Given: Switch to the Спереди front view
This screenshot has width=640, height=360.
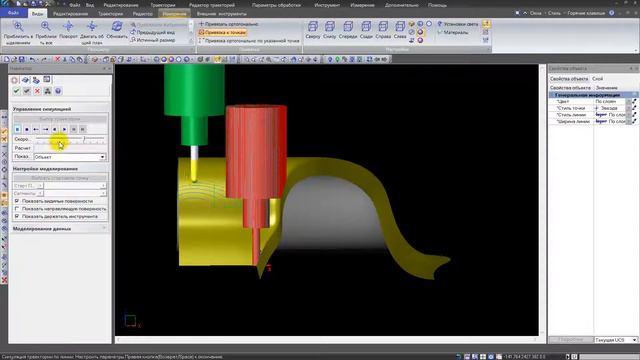Looking at the screenshot, I should [348, 30].
